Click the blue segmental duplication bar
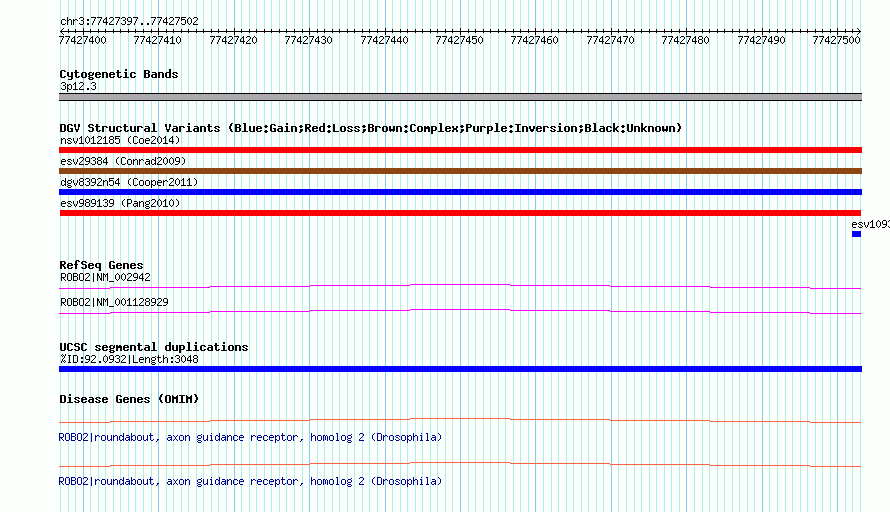890x512 pixels. click(460, 369)
